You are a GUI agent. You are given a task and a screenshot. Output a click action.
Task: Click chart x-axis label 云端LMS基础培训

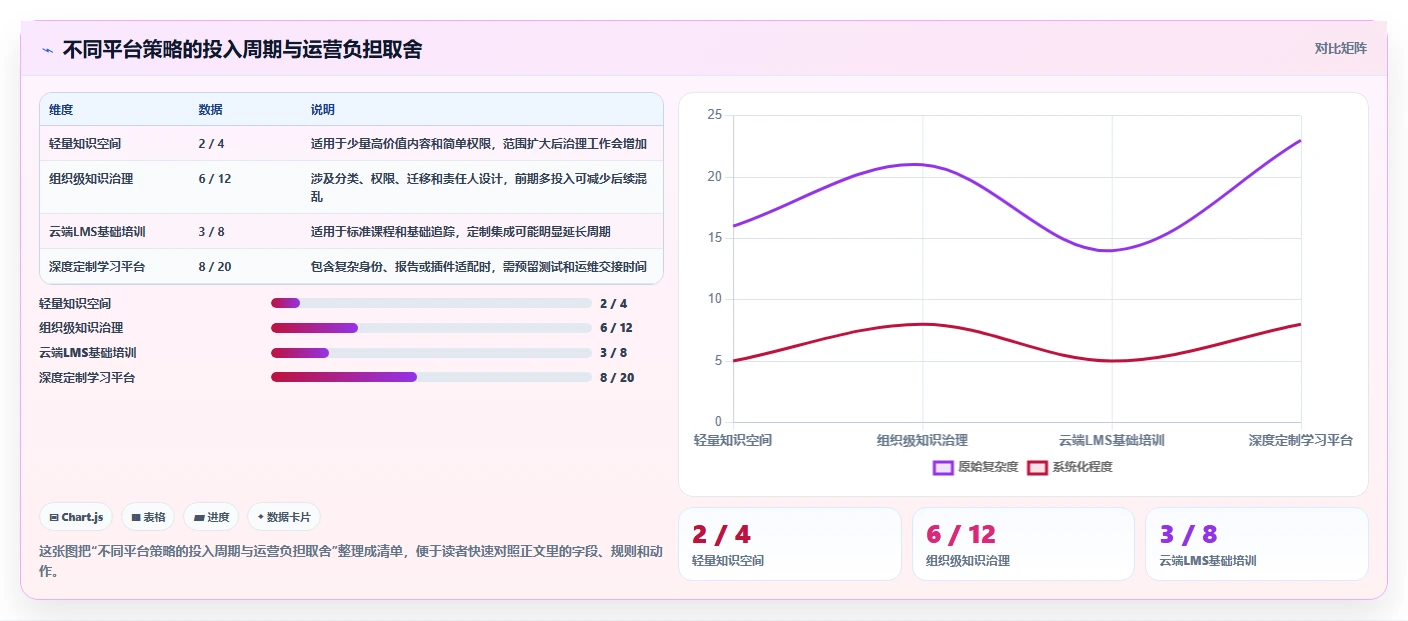[1111, 440]
